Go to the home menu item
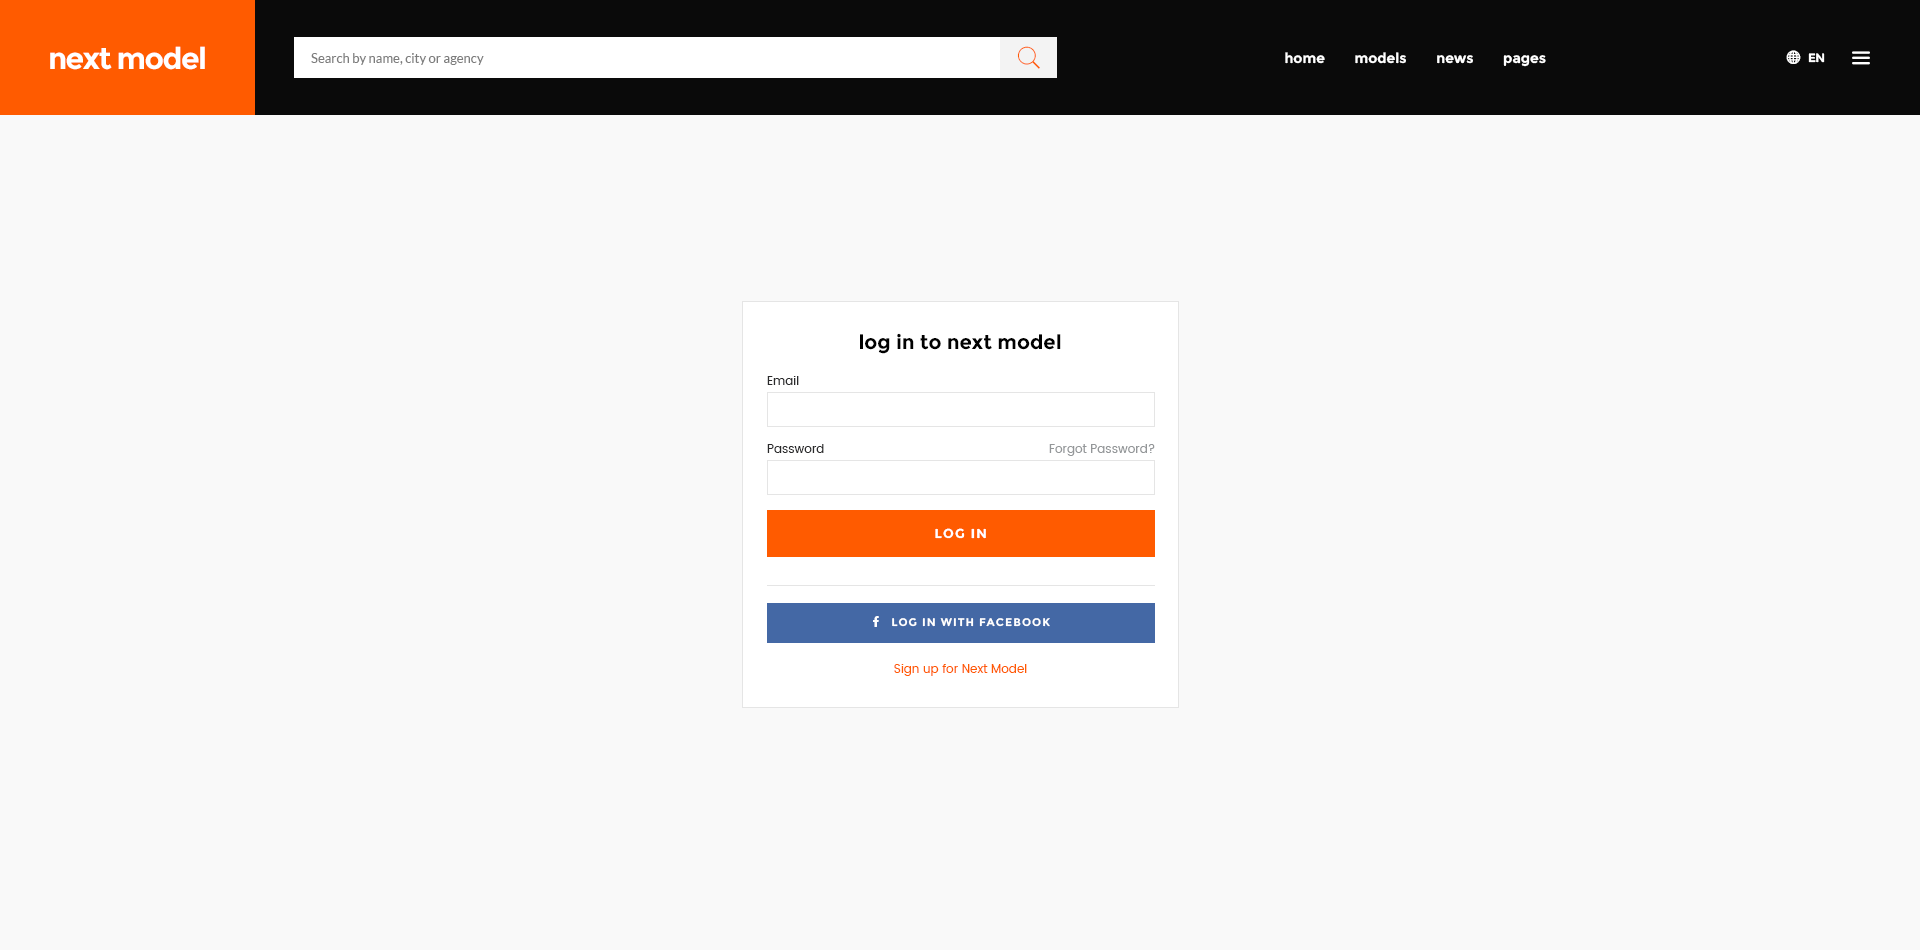 coord(1304,58)
